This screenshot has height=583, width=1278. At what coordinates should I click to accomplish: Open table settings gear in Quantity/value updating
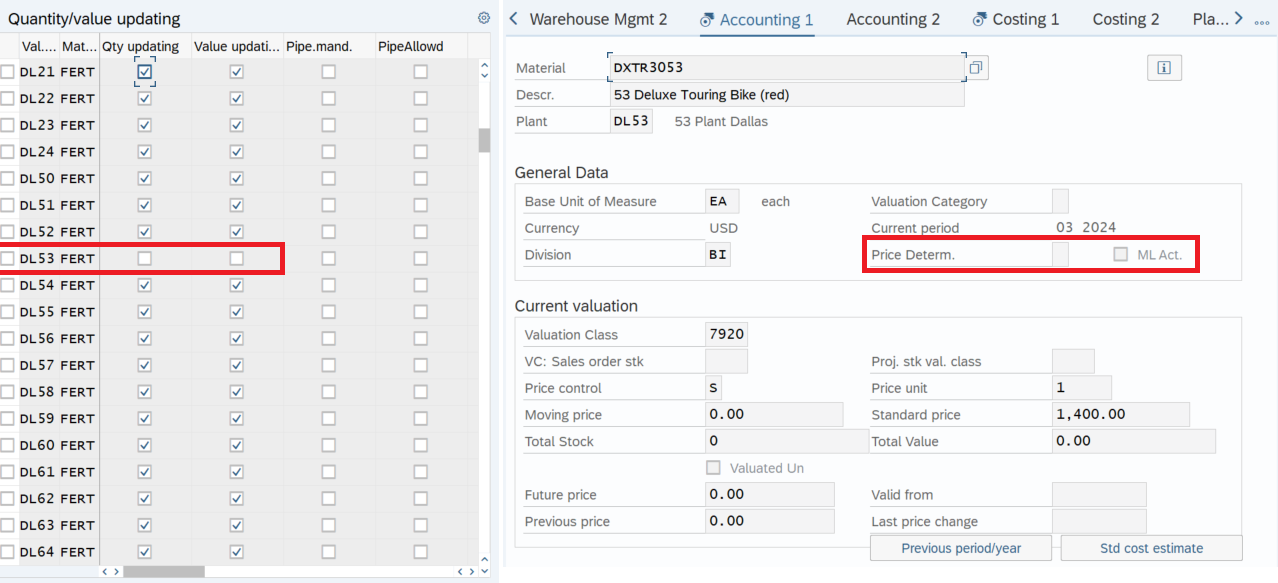484,18
